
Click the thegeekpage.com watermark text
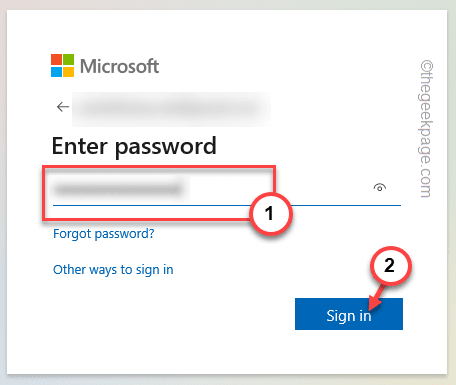[x=426, y=129]
